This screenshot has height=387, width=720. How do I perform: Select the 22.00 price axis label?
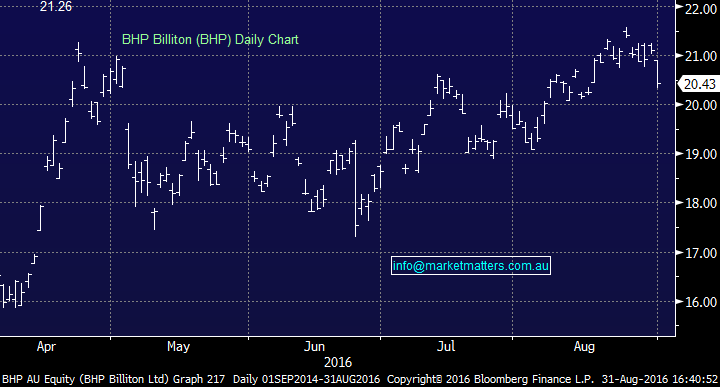point(701,9)
